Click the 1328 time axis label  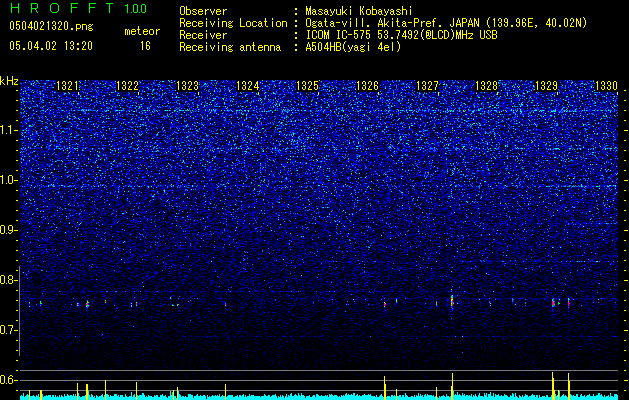486,85
